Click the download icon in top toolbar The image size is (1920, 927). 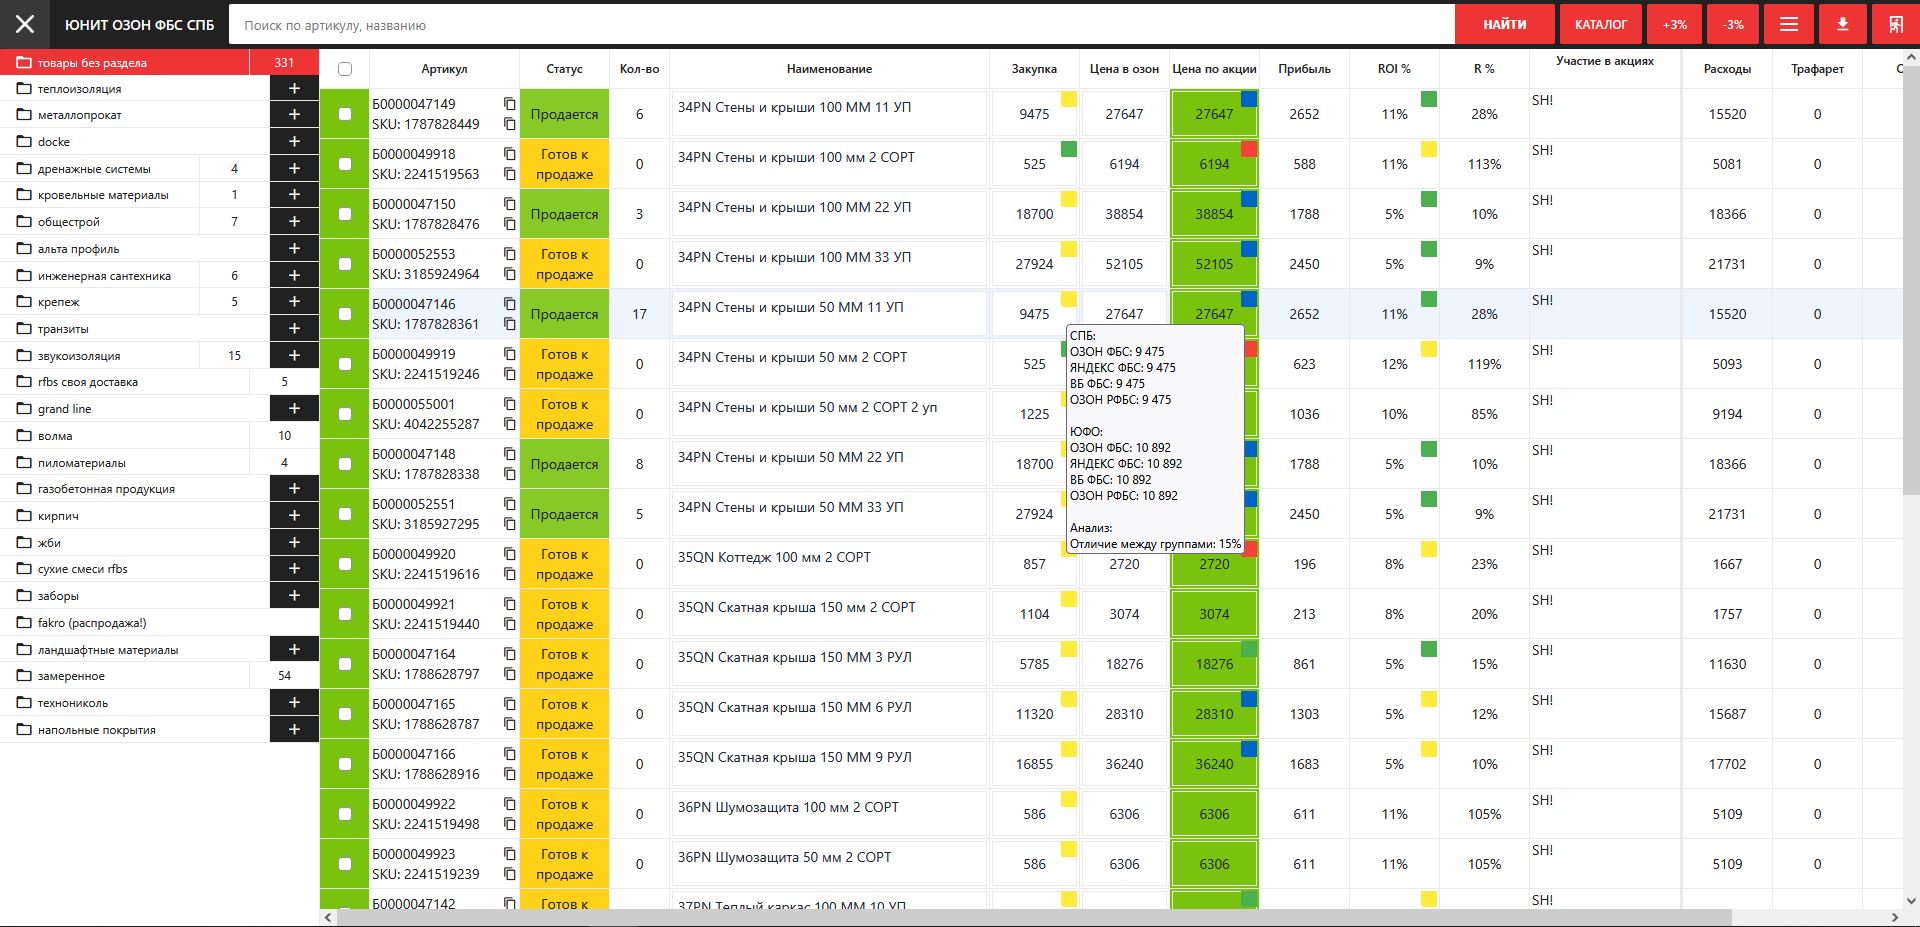pyautogui.click(x=1842, y=24)
